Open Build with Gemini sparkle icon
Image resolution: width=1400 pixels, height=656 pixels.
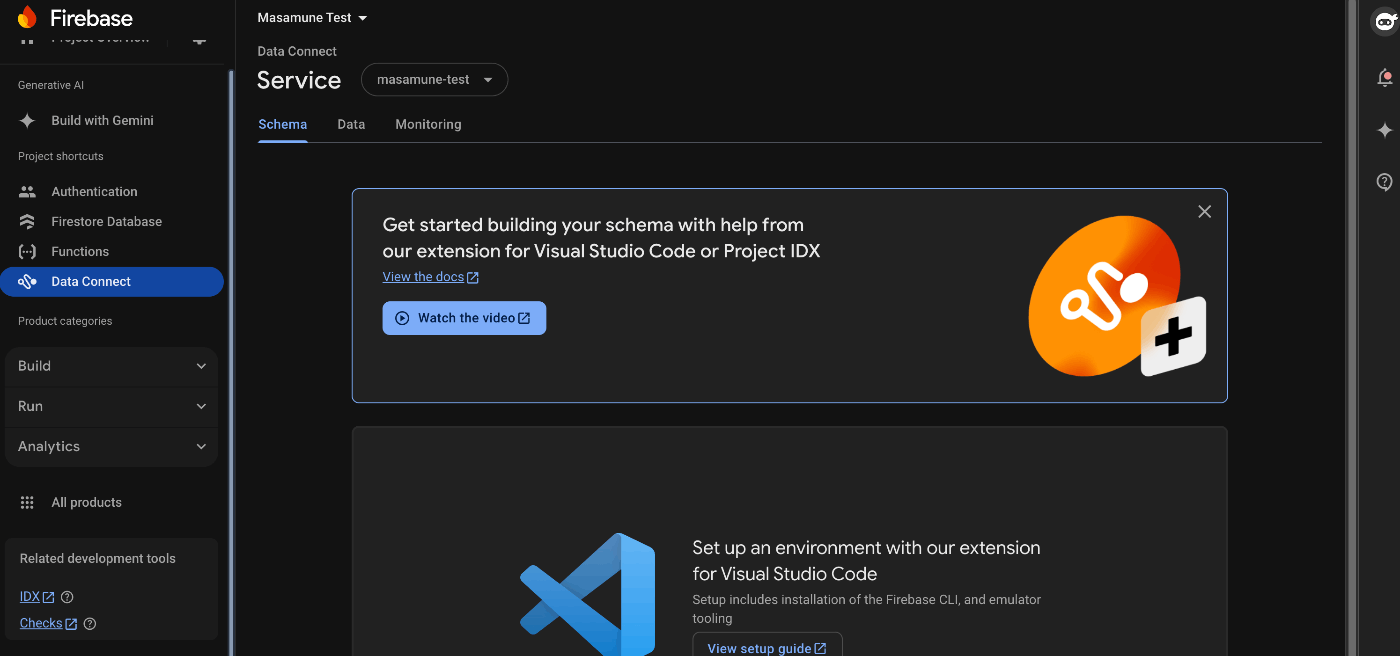(28, 120)
